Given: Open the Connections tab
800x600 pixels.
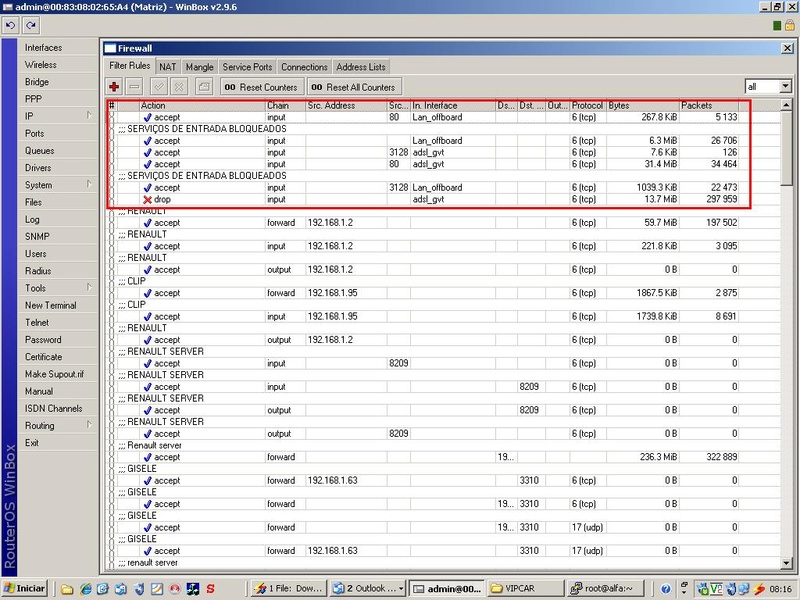Looking at the screenshot, I should 304,67.
